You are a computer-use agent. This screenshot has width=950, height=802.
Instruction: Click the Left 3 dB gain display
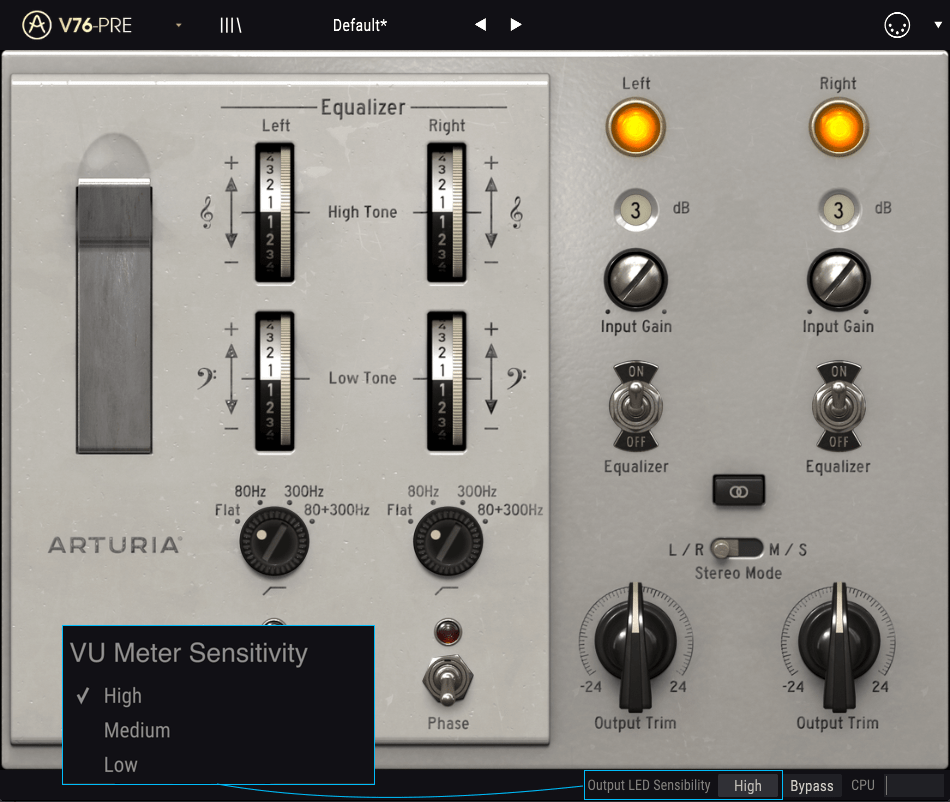(636, 210)
